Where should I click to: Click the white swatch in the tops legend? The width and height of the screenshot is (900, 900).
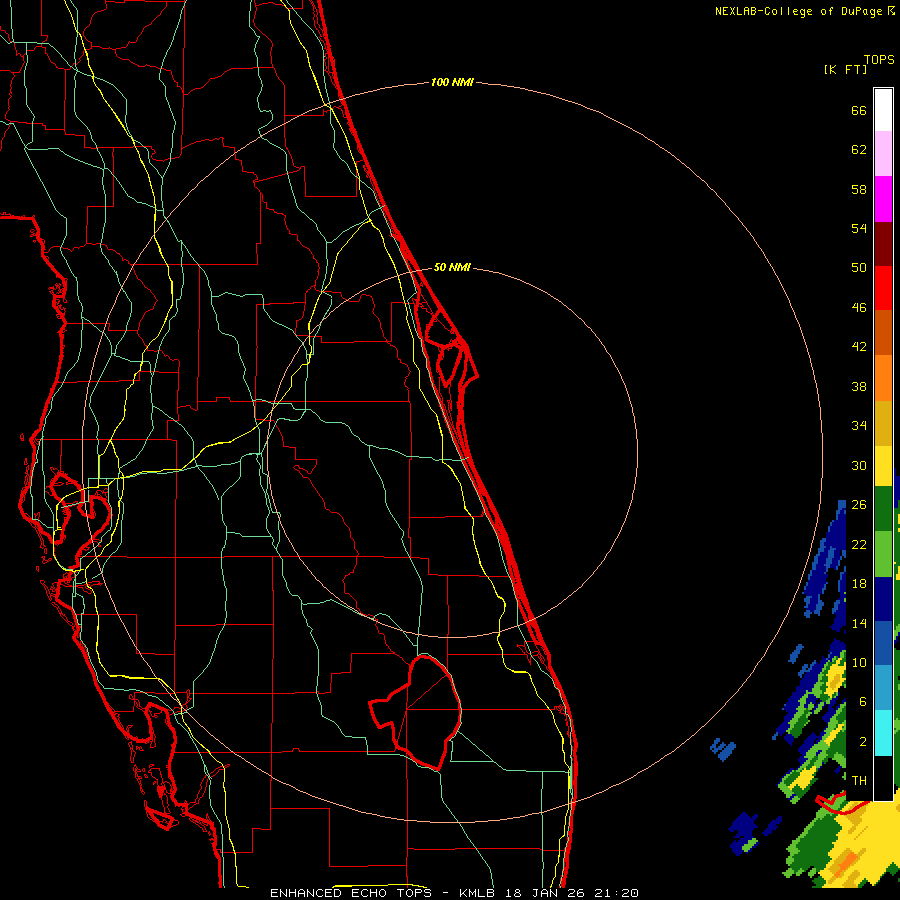coord(883,110)
